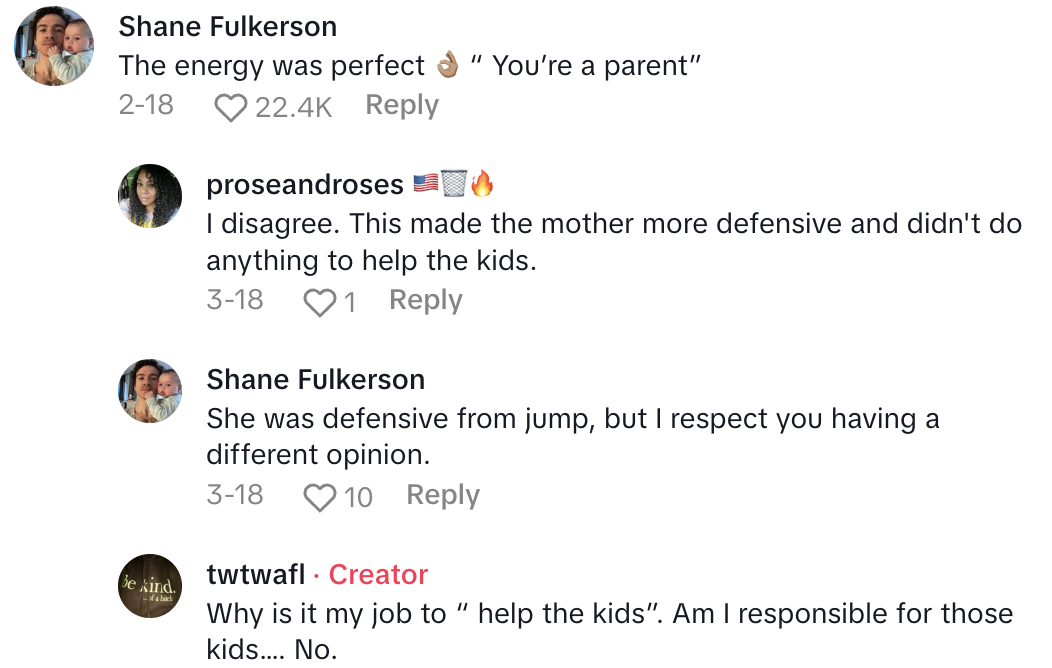The image size is (1052, 668).
Task: Tap heart on Shane's reply with 10 likes
Action: click(319, 497)
